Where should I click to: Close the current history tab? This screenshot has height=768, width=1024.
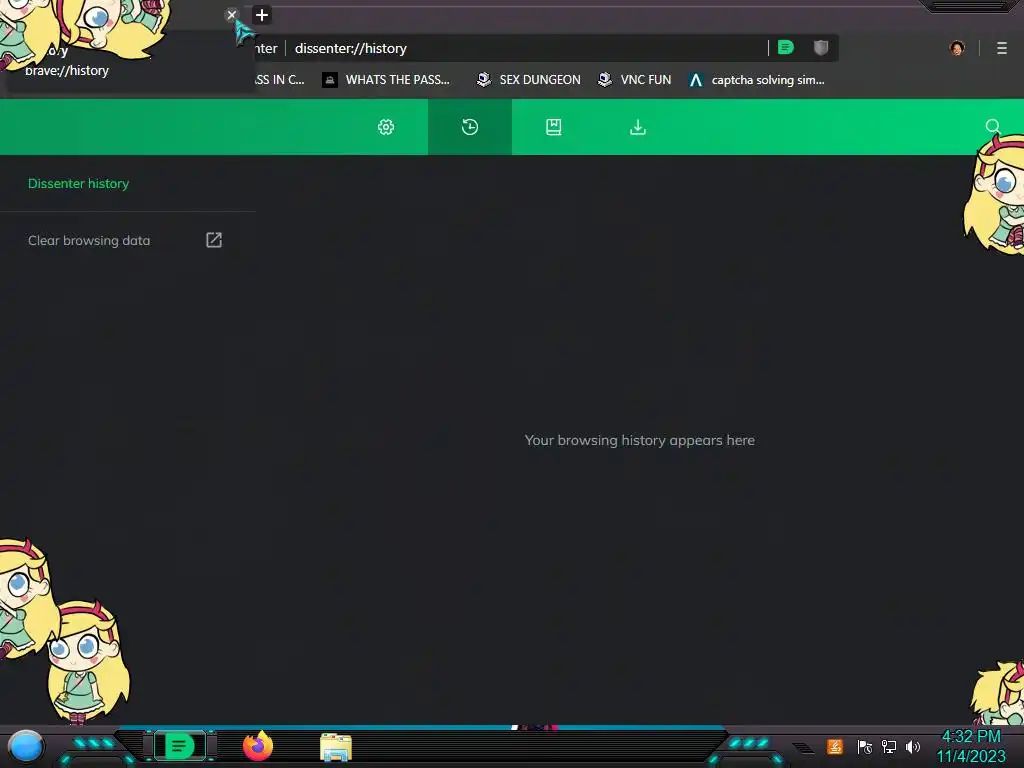(231, 14)
